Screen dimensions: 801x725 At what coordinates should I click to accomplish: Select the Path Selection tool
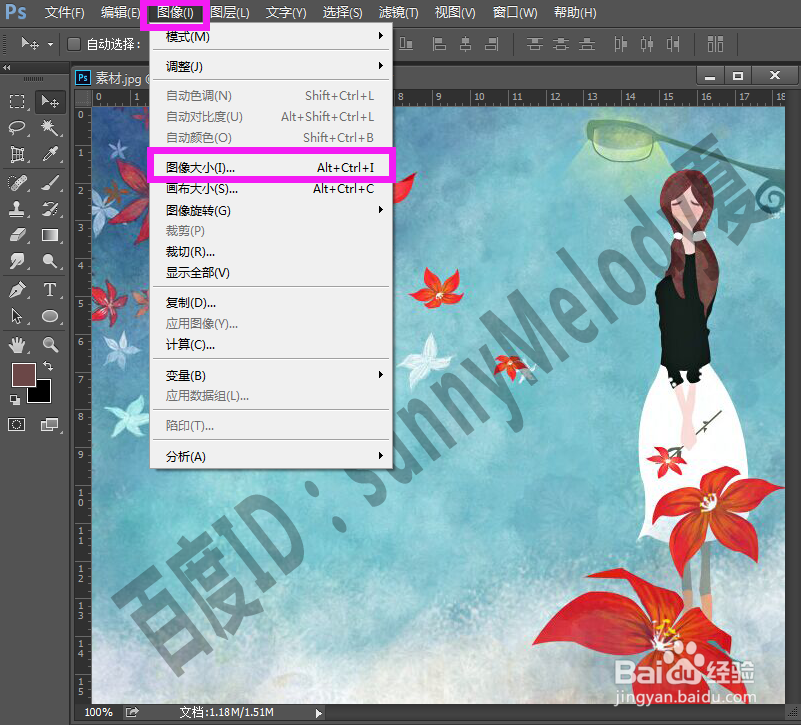tap(17, 316)
